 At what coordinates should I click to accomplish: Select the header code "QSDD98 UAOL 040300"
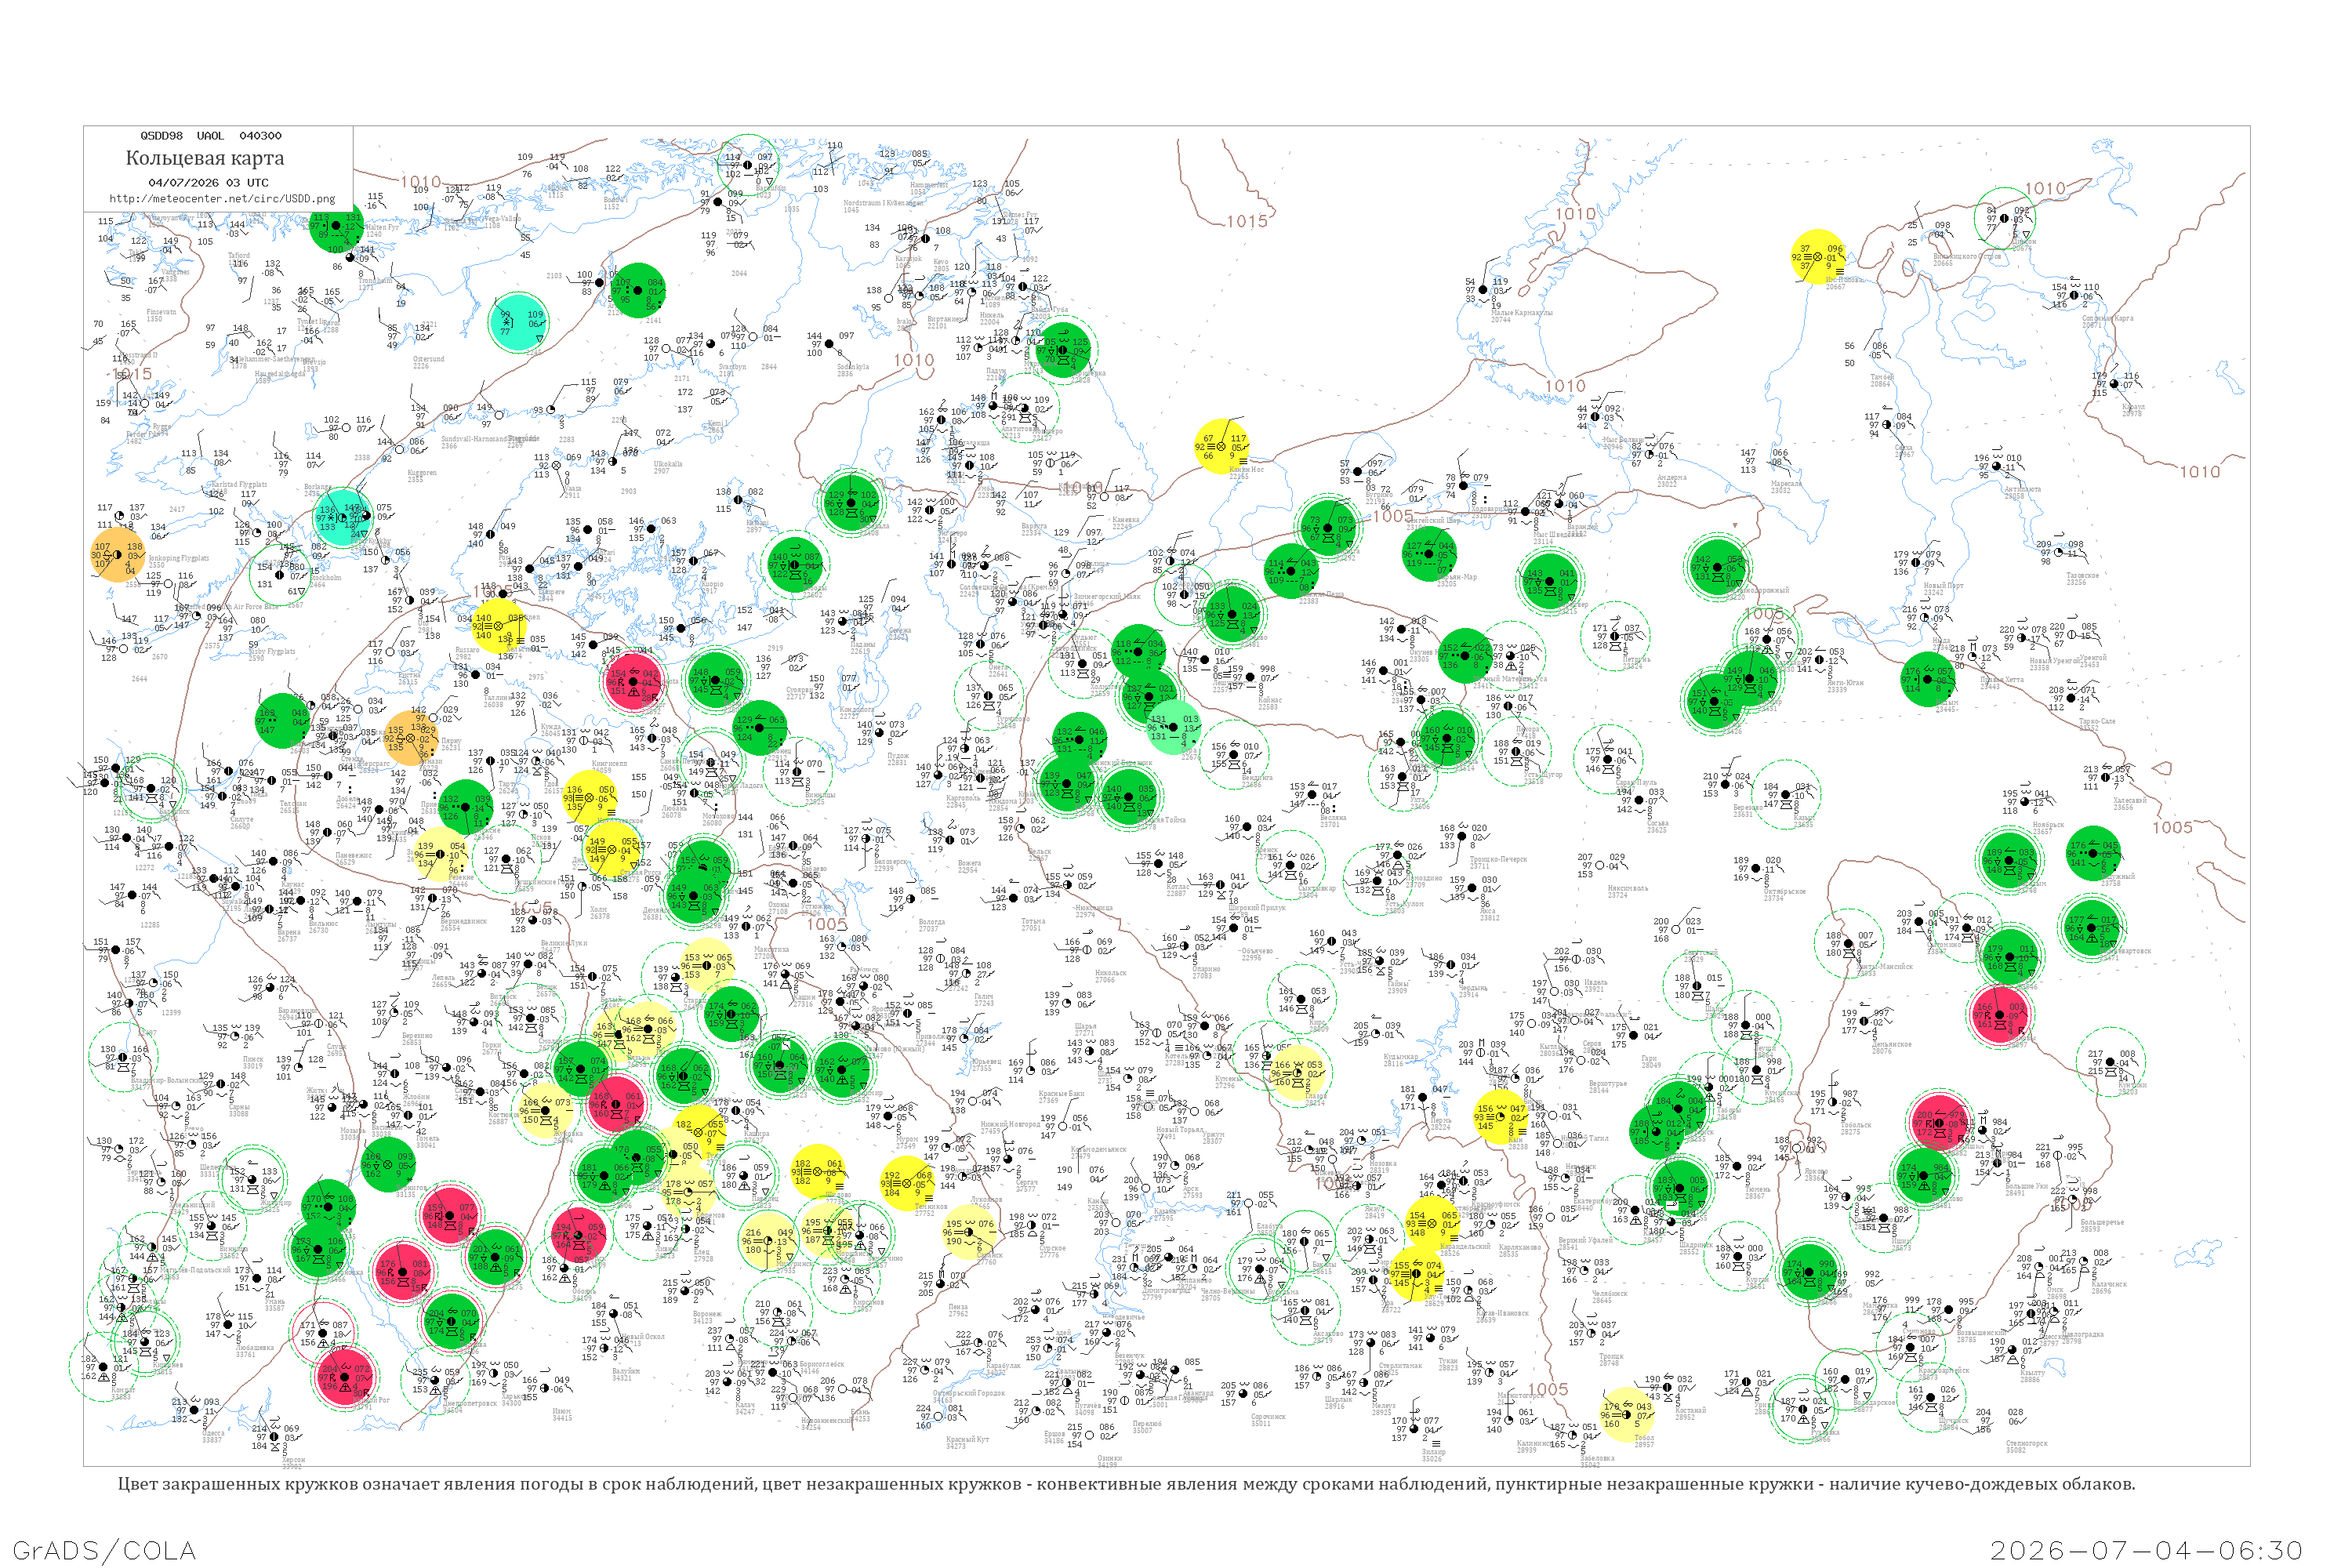click(x=211, y=136)
